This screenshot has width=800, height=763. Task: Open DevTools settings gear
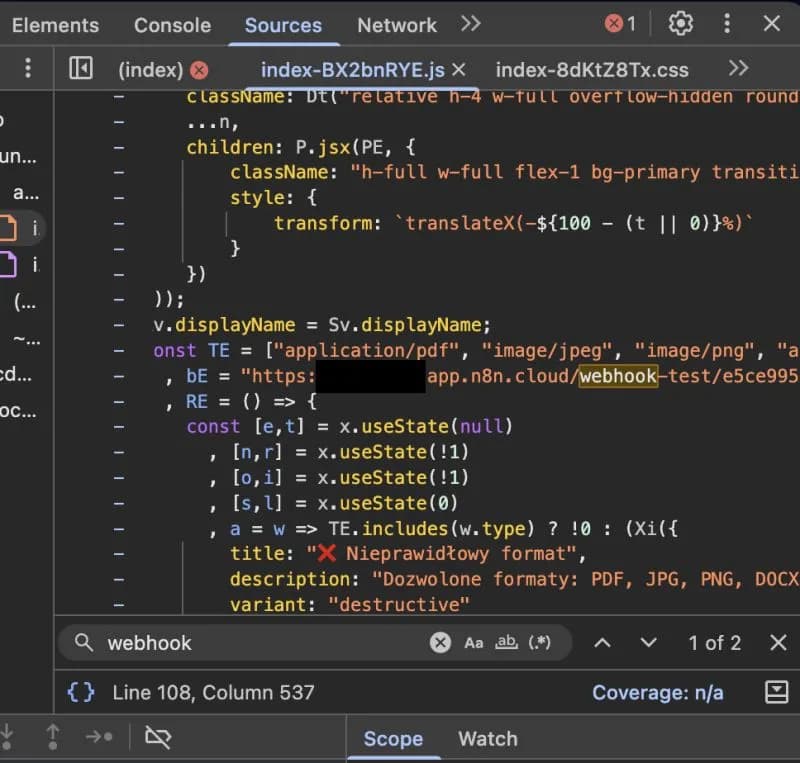(x=681, y=23)
